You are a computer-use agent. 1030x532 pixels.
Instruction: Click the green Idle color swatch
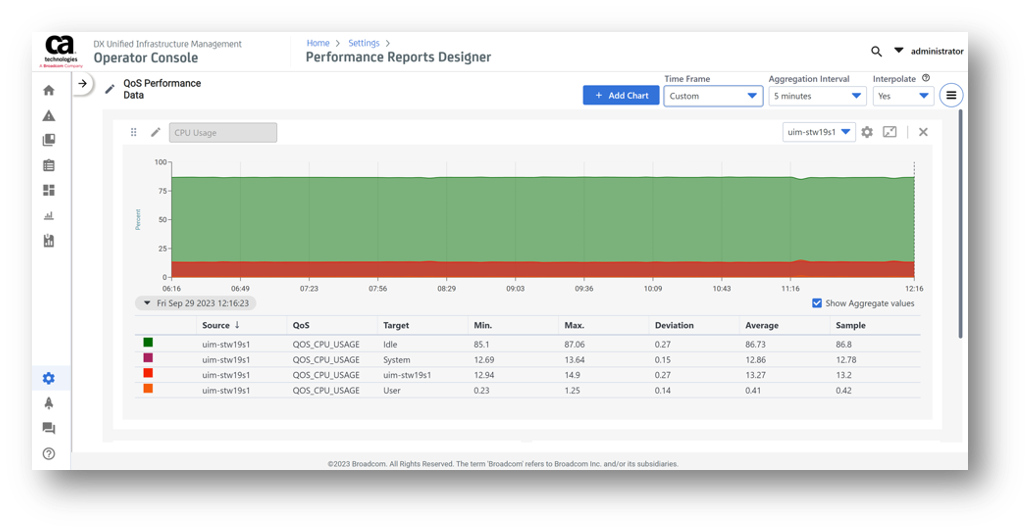148,342
